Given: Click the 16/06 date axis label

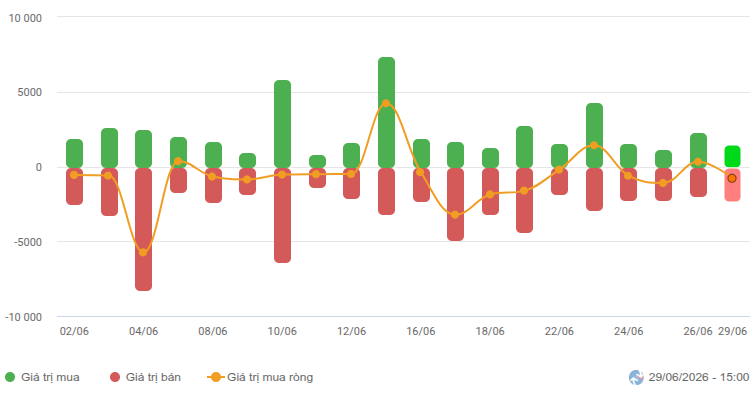Looking at the screenshot, I should 421,331.
